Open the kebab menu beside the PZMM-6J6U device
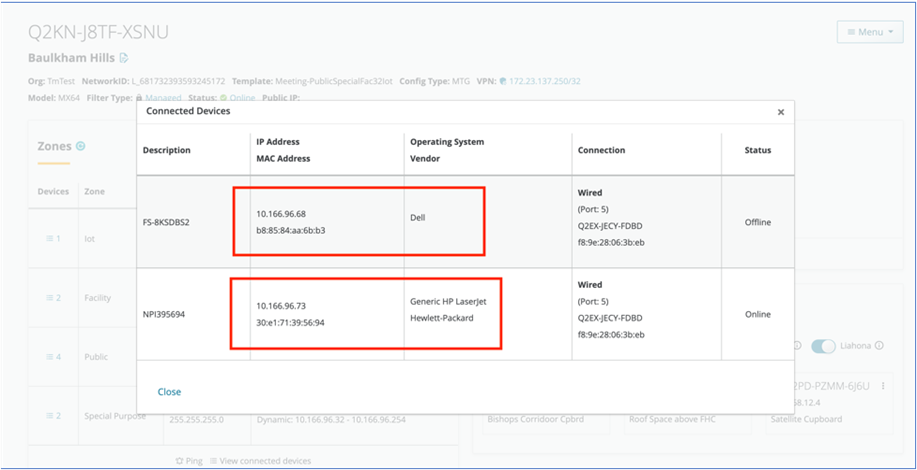This screenshot has width=917, height=470. tap(883, 386)
